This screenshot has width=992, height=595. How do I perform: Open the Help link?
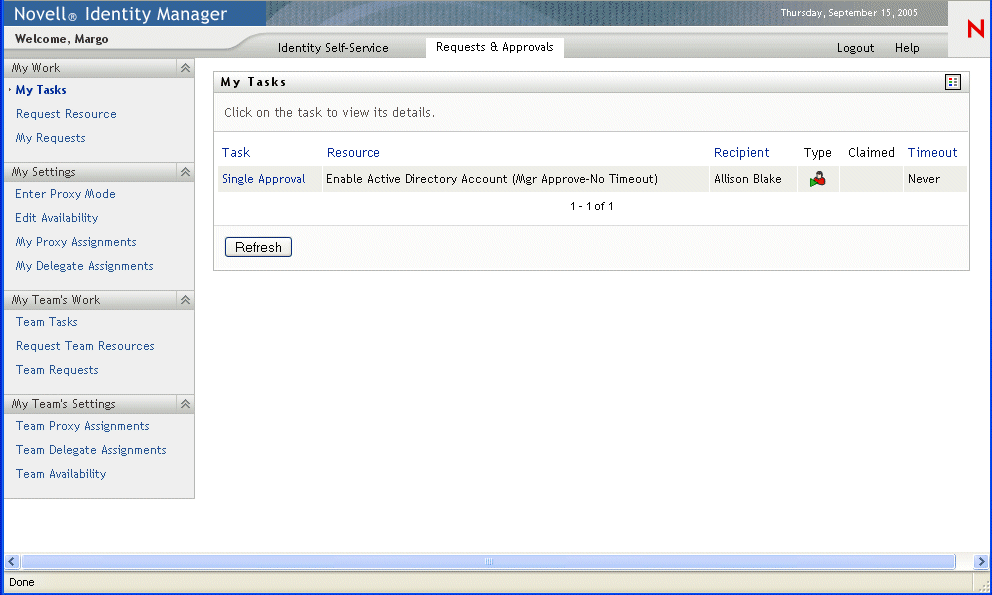pos(907,47)
